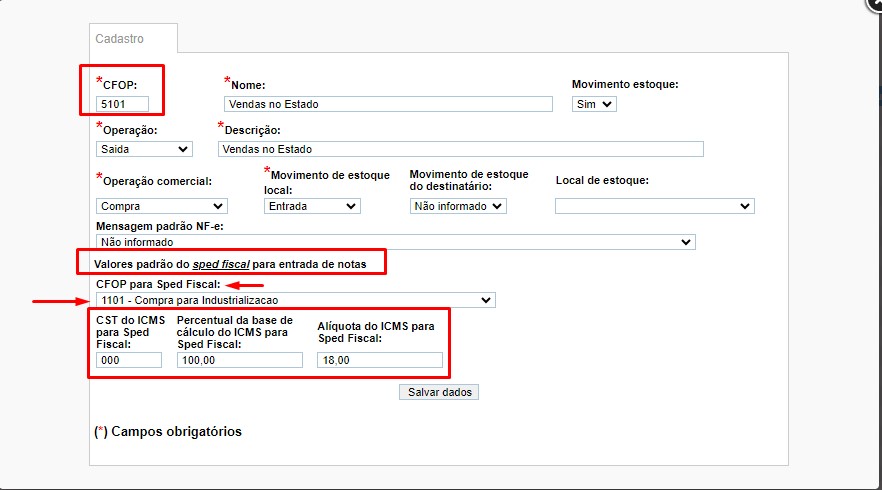The height and width of the screenshot is (490, 882).
Task: Click the Mensagem padrão NF-e label
Action: pyautogui.click(x=160, y=226)
